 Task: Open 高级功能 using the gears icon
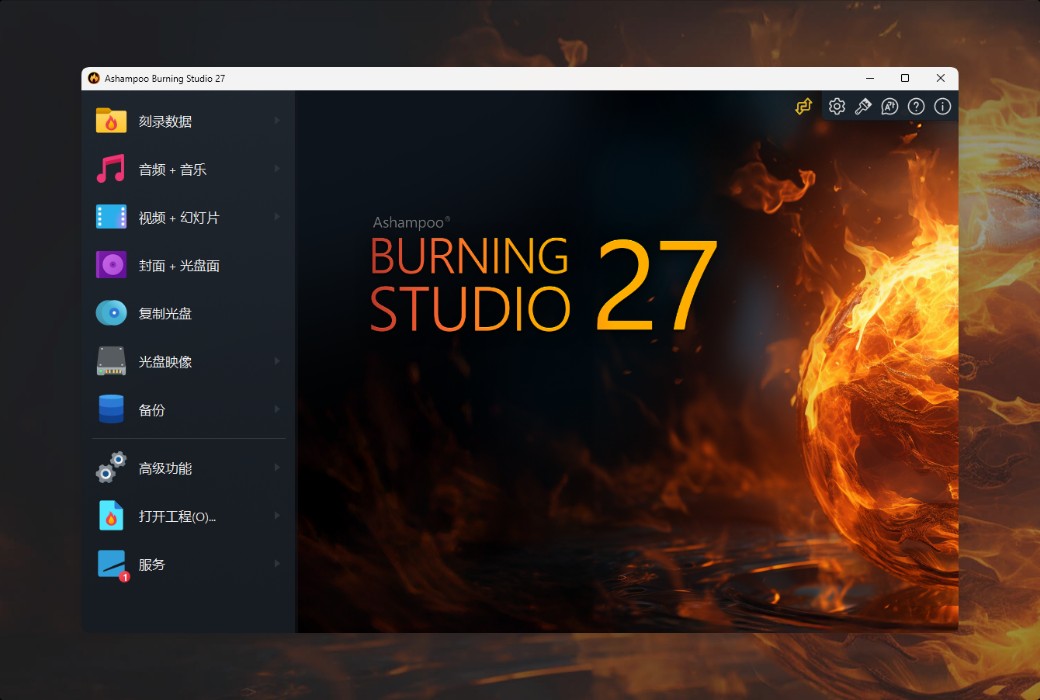point(110,467)
